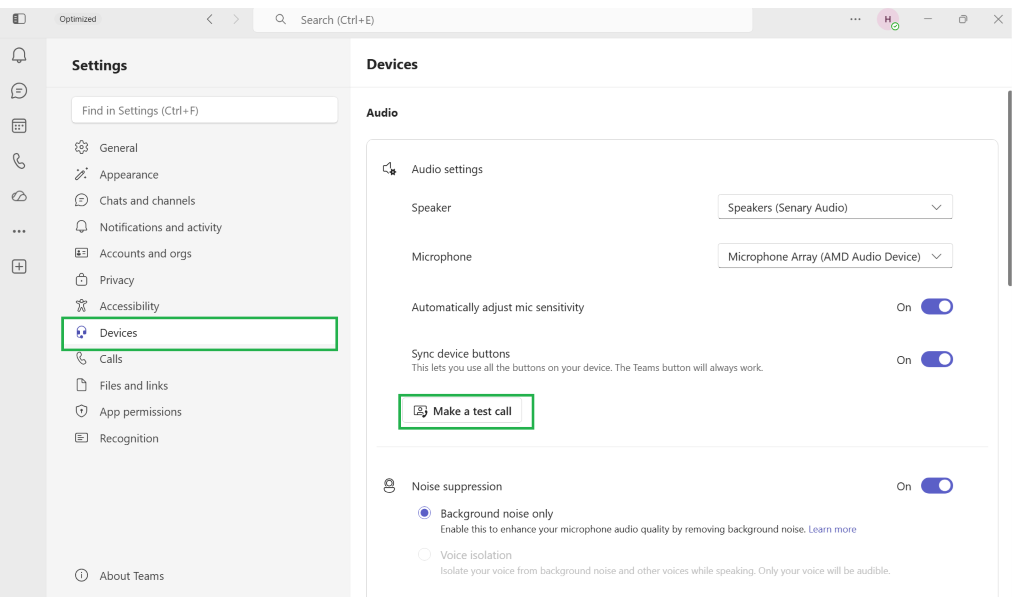Go back with the left arrow
Screen dimensions: 1024x597
[210, 20]
